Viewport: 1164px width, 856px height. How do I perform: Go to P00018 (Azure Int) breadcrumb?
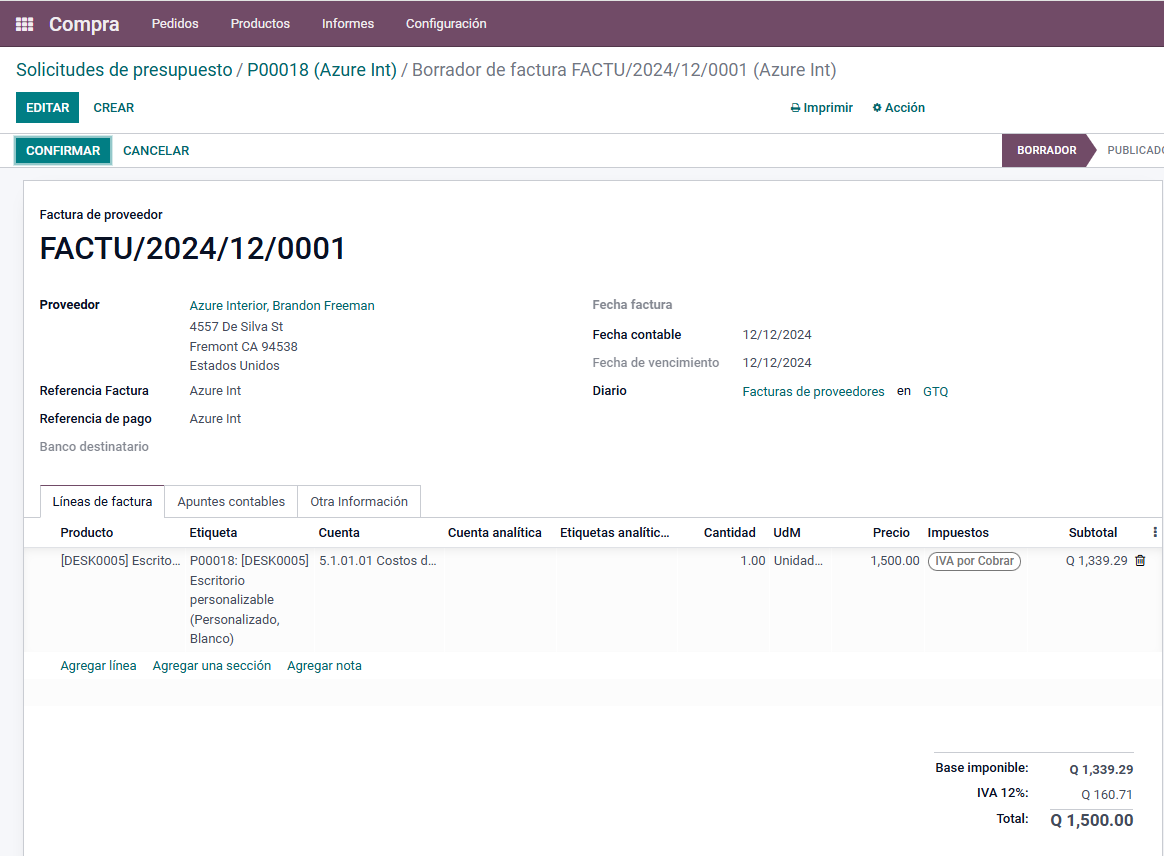(322, 70)
